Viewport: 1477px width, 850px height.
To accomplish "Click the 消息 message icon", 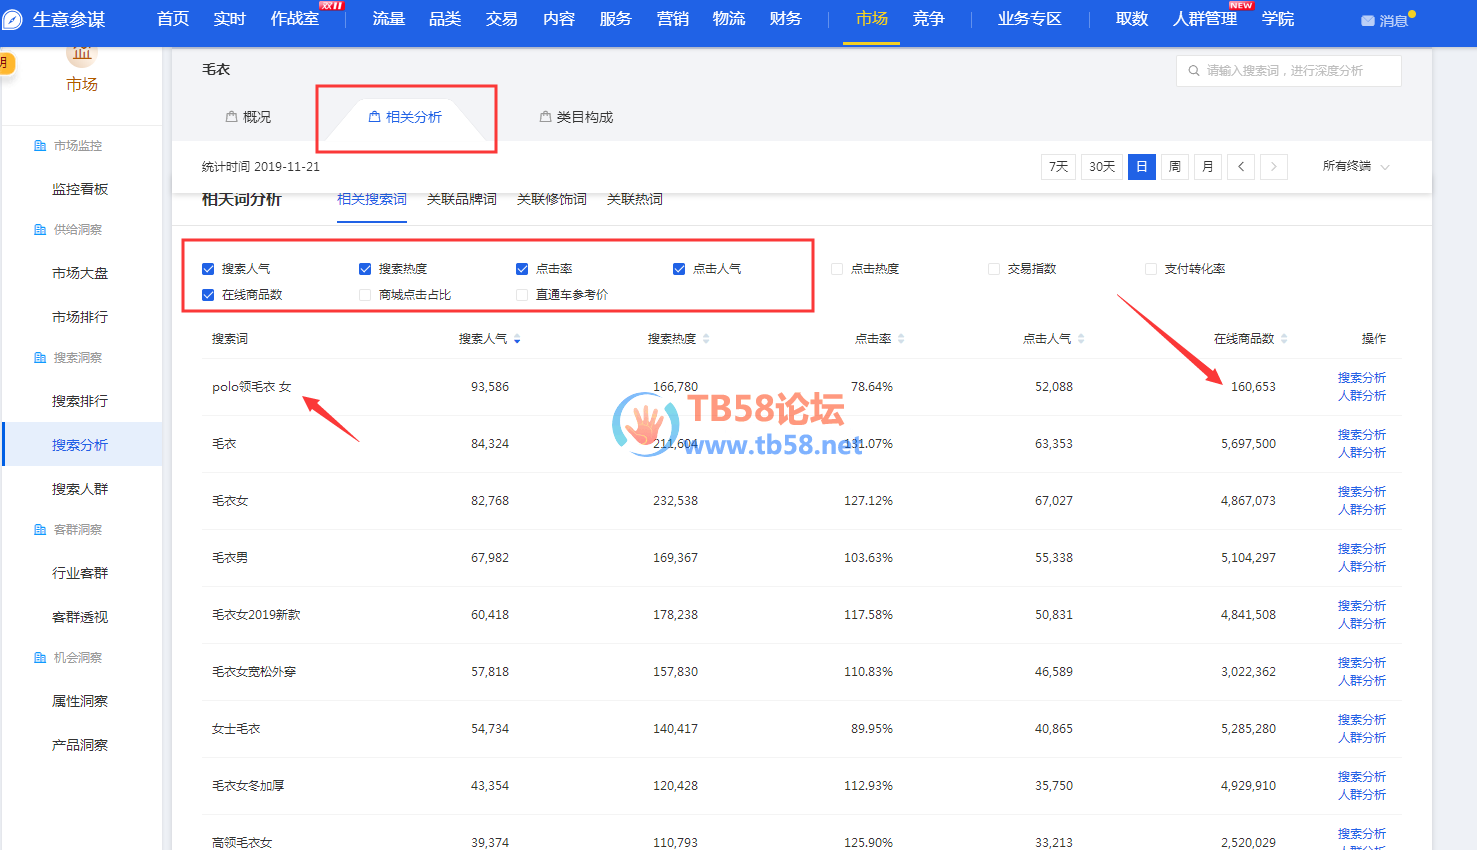I will (x=1367, y=21).
